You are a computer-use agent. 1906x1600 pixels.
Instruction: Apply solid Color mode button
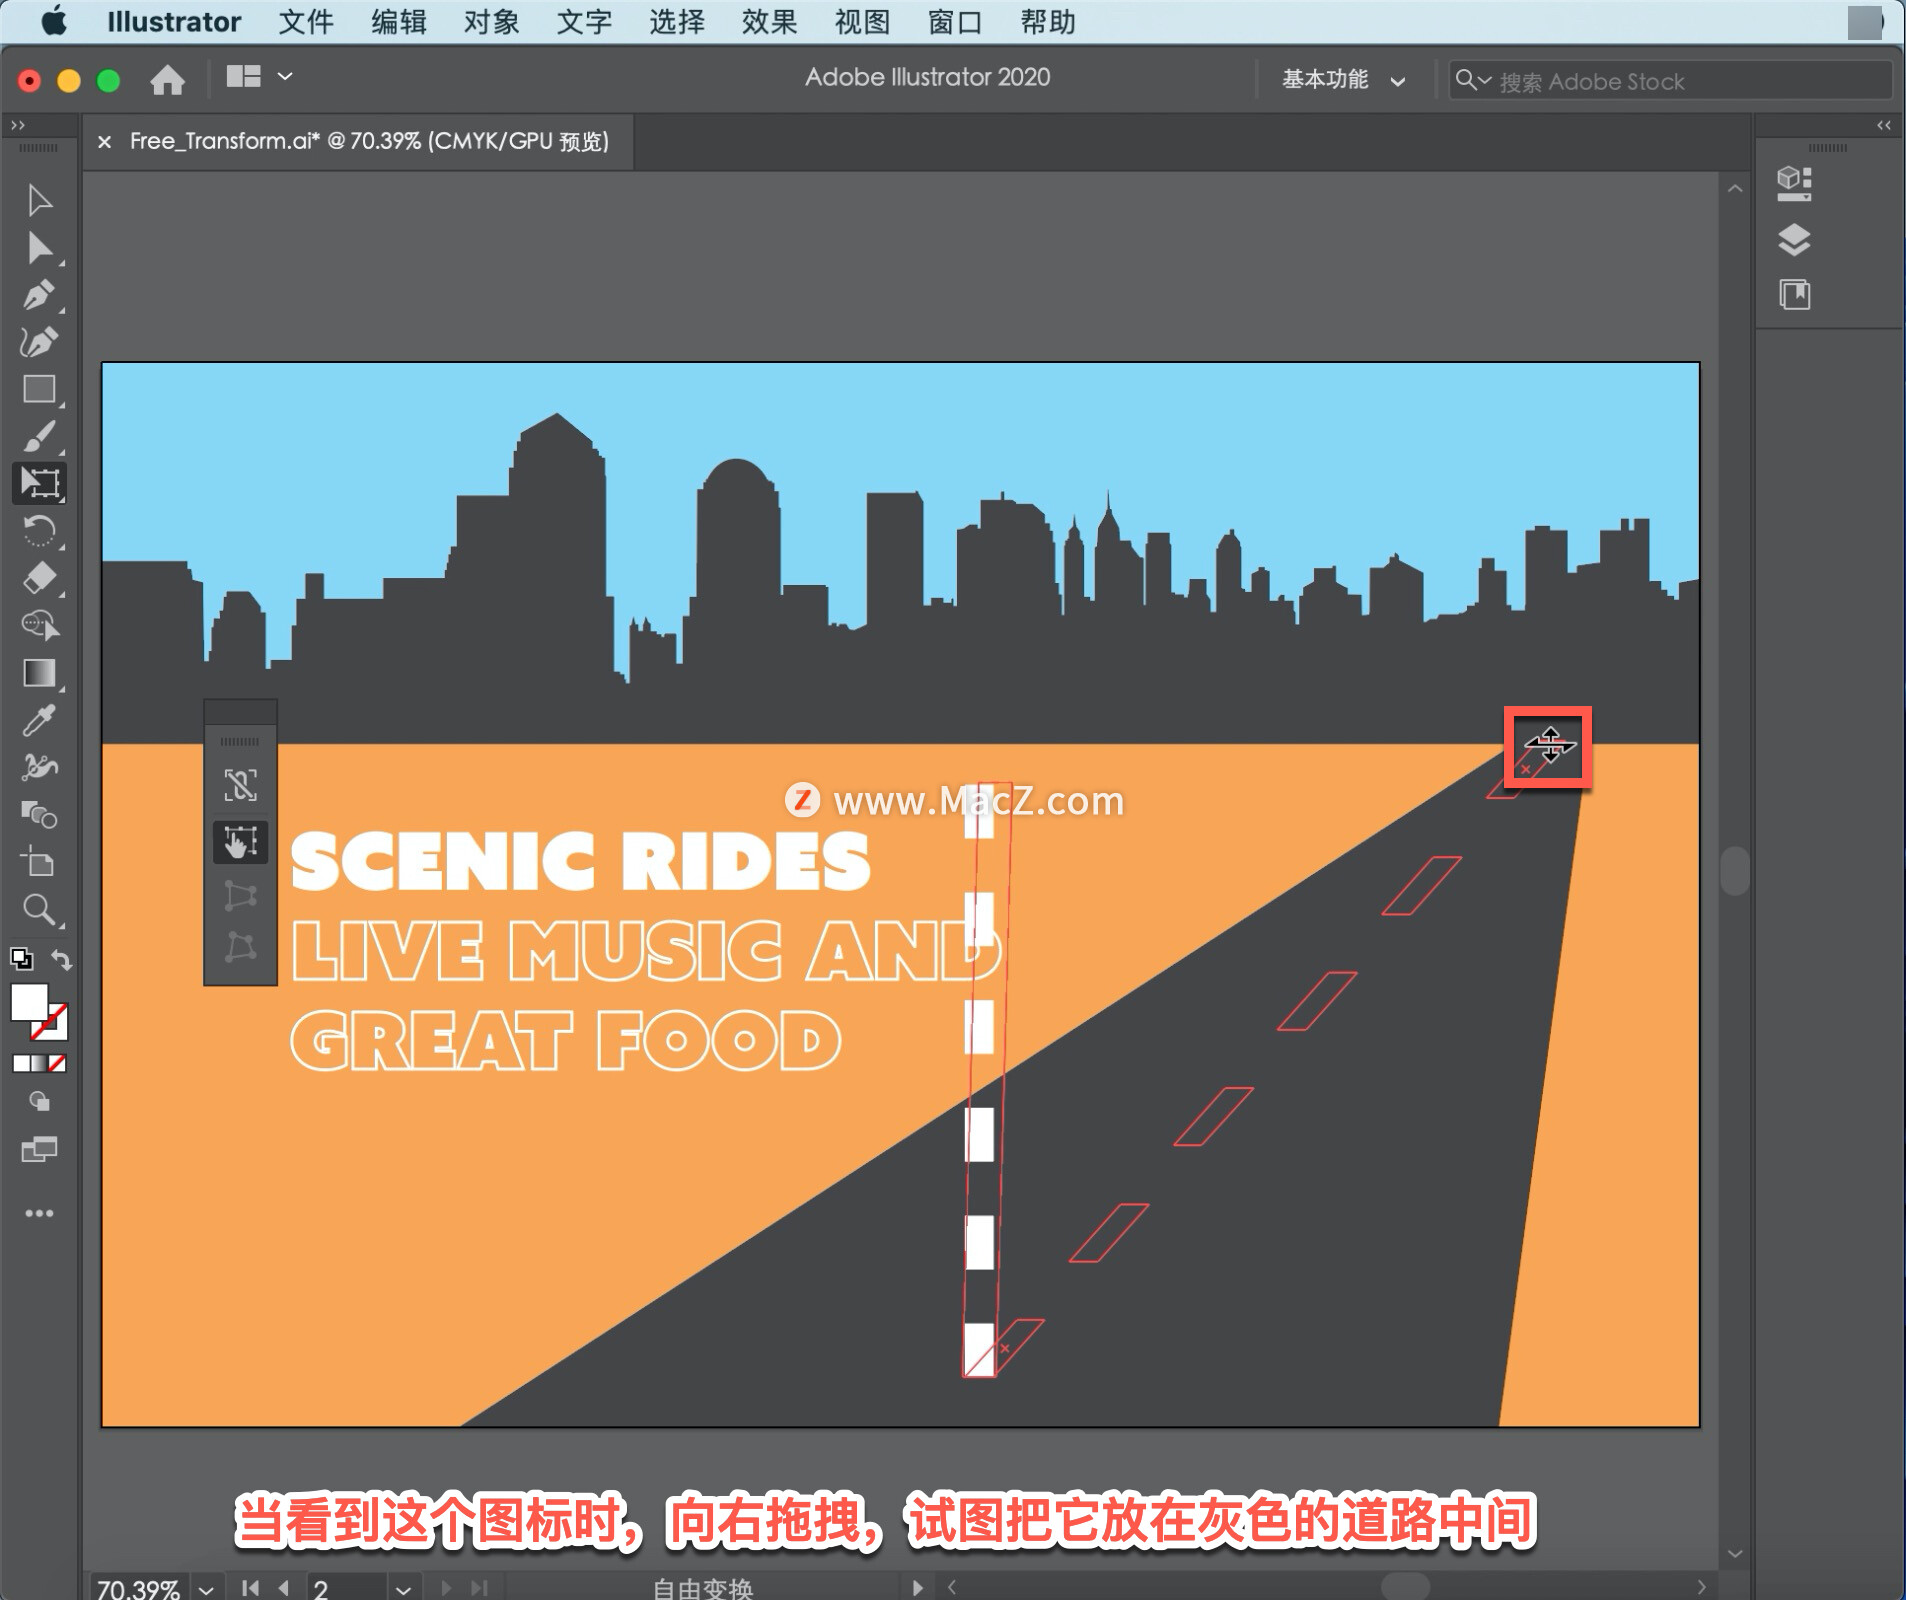pyautogui.click(x=21, y=1064)
